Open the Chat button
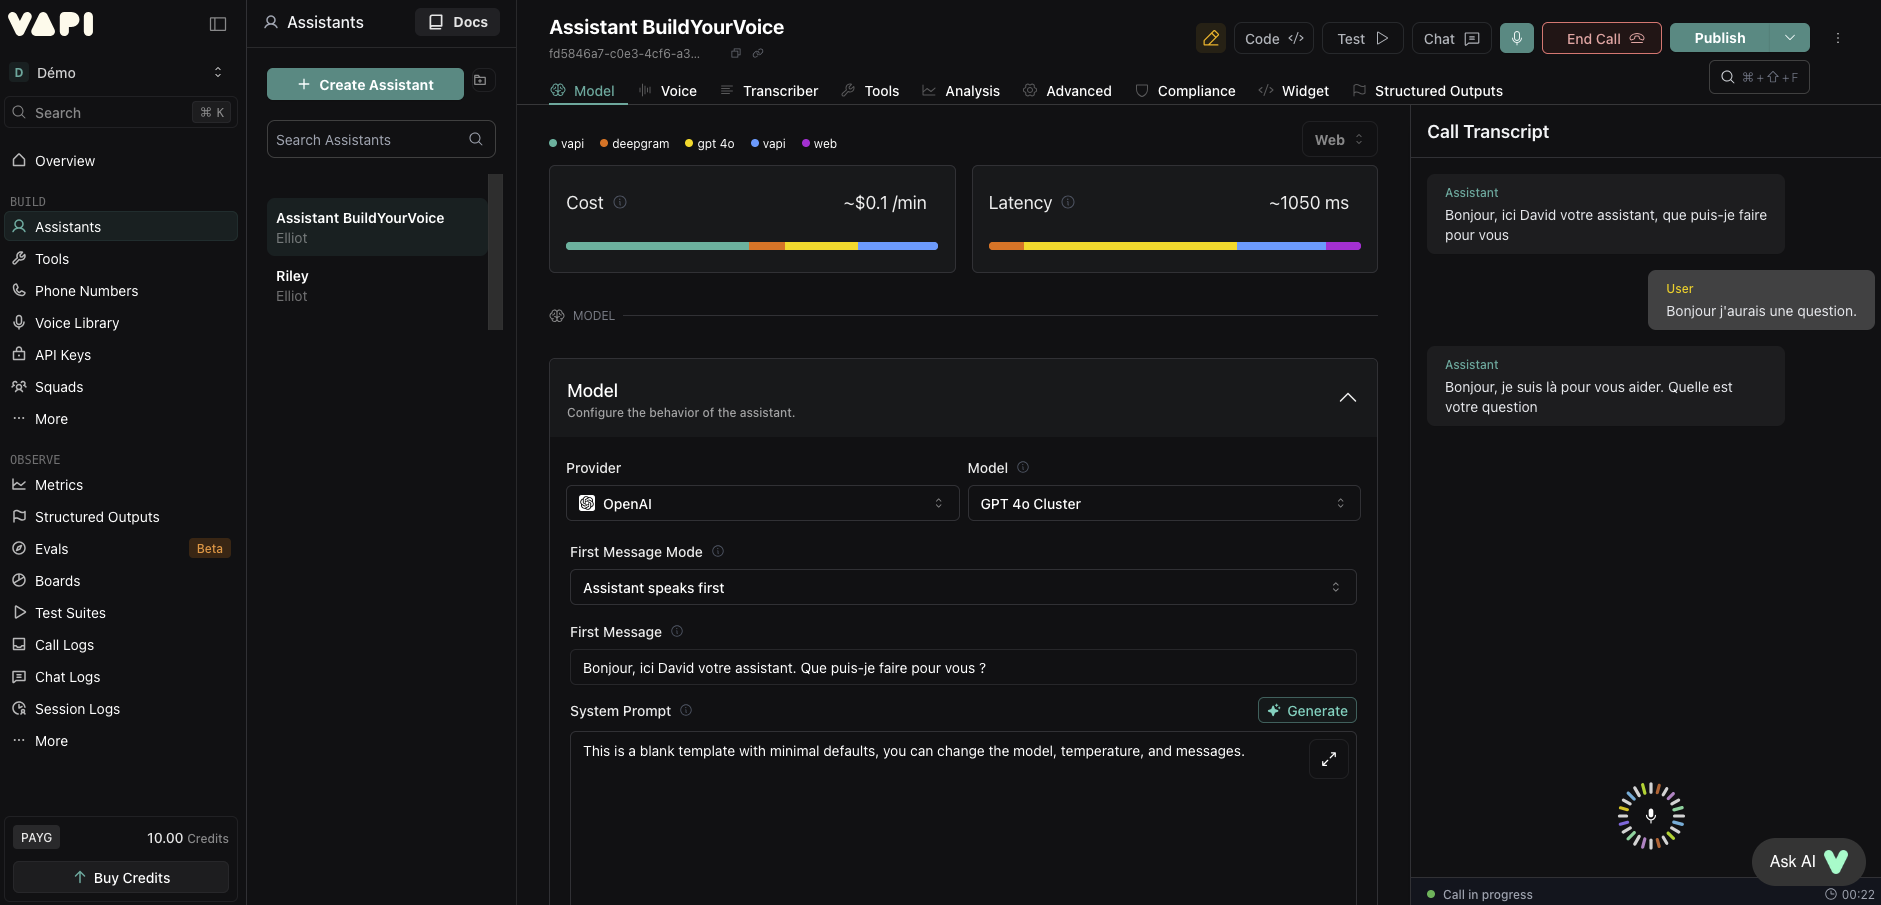1881x905 pixels. point(1452,38)
